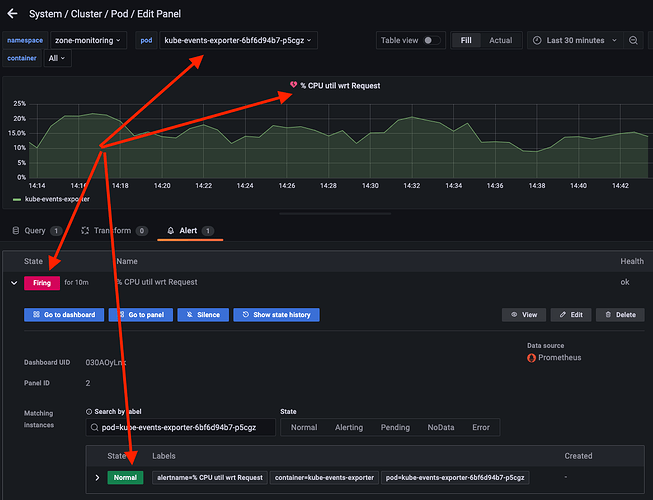Viewport: 653px width, 500px height.
Task: Click Show state history button
Action: coord(277,315)
